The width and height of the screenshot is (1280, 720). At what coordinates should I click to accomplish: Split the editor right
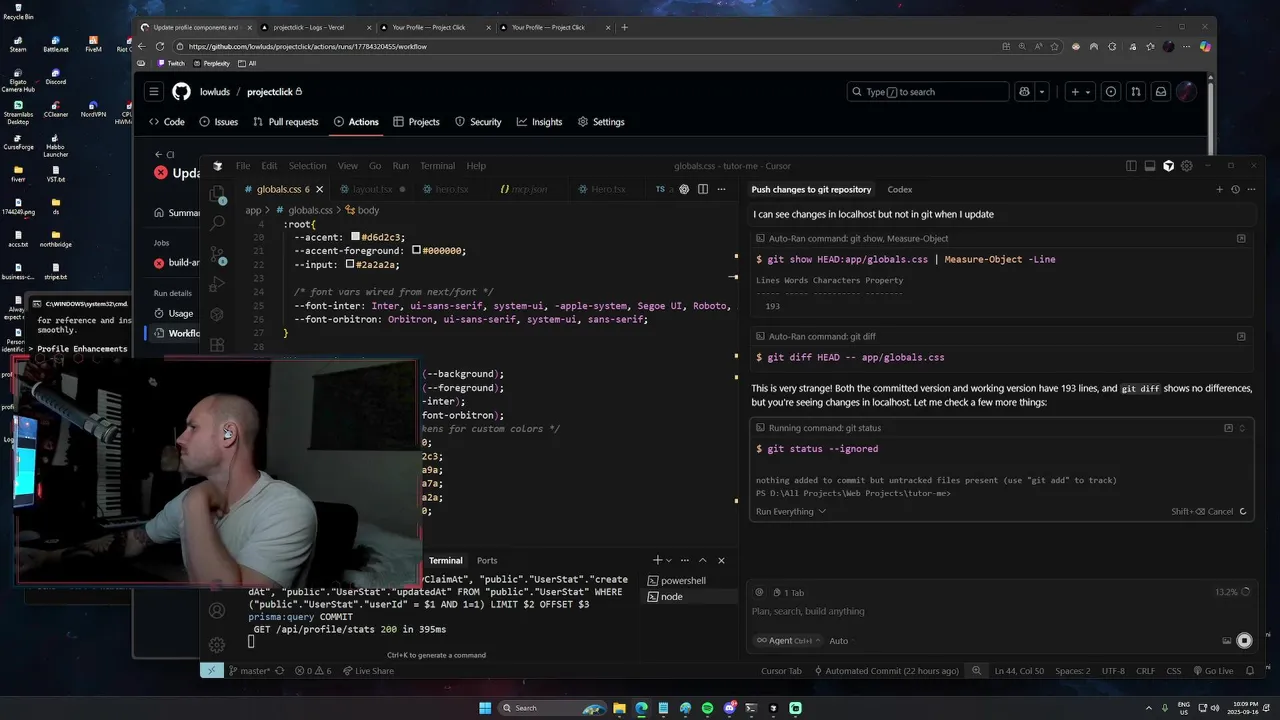point(703,189)
